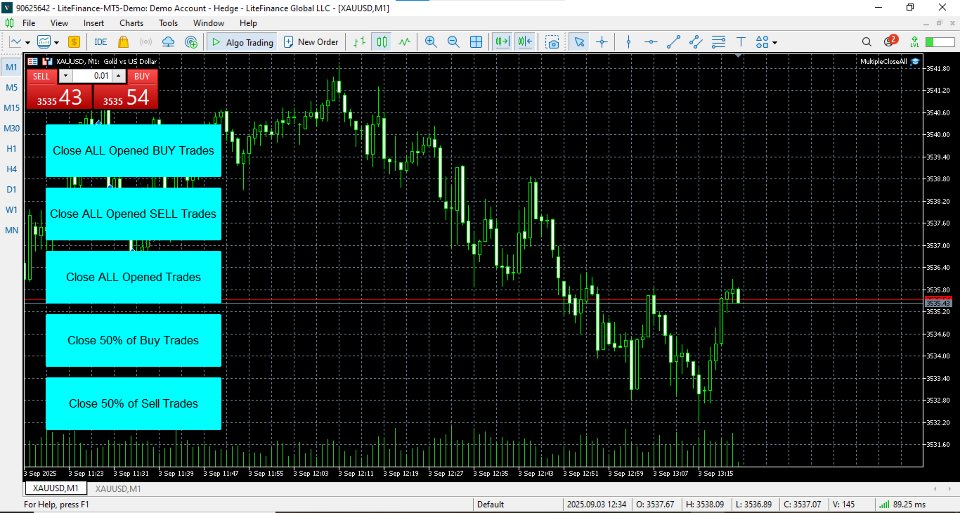The image size is (960, 513).
Task: Toggle Algo Trading on or off
Action: 242,42
